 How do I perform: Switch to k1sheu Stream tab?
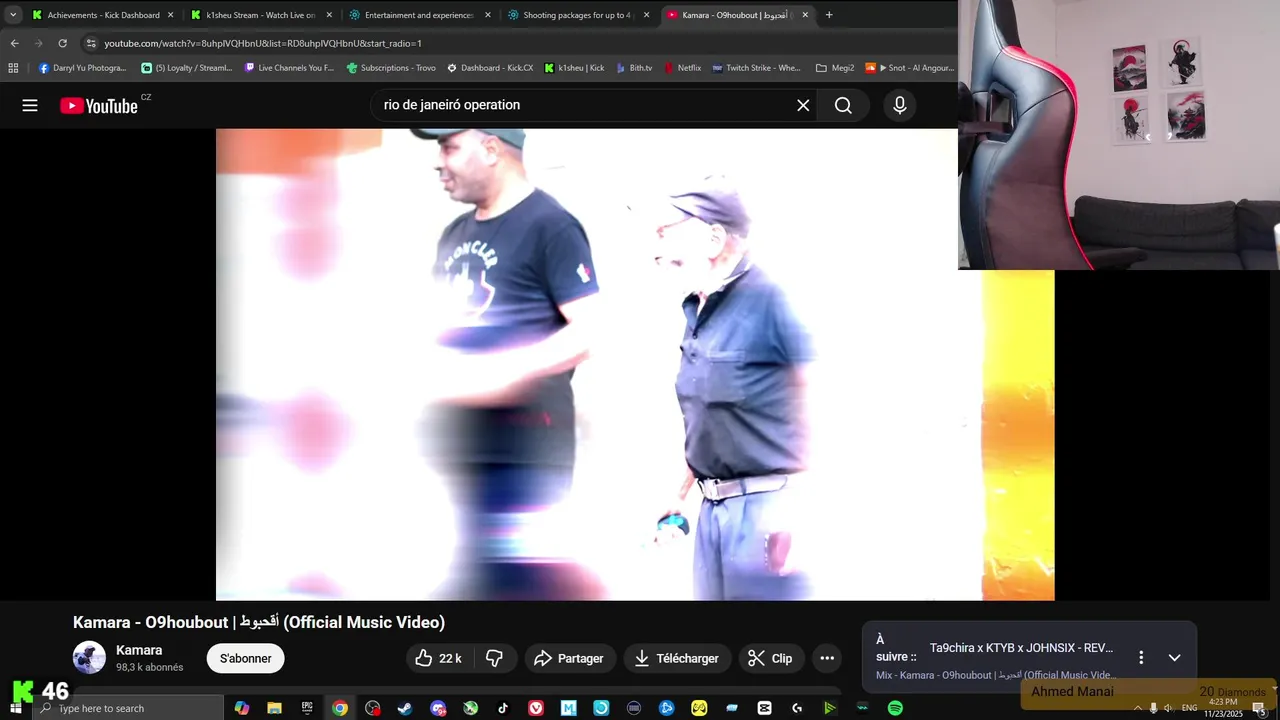point(261,15)
